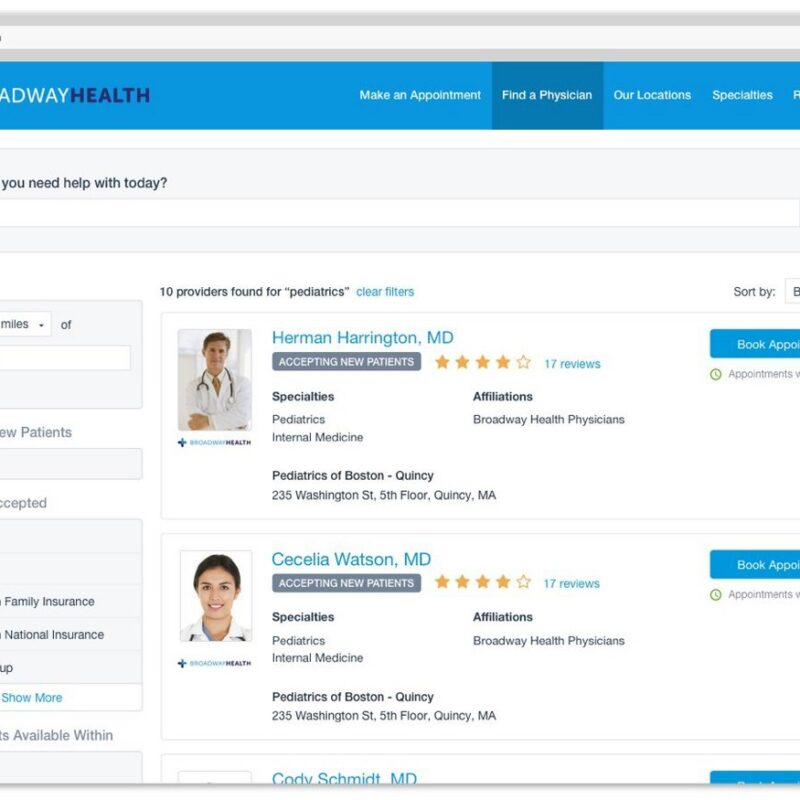The width and height of the screenshot is (800, 800).
Task: Click the green clock icon under Herman's Book button
Action: click(x=715, y=375)
